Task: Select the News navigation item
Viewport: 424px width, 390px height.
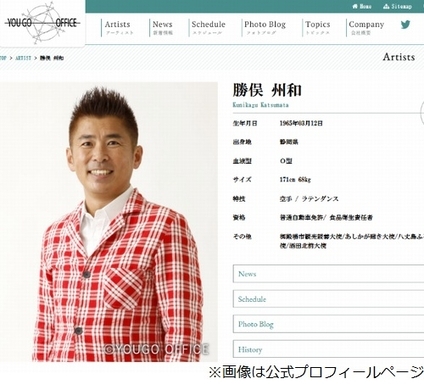Action: [x=162, y=28]
